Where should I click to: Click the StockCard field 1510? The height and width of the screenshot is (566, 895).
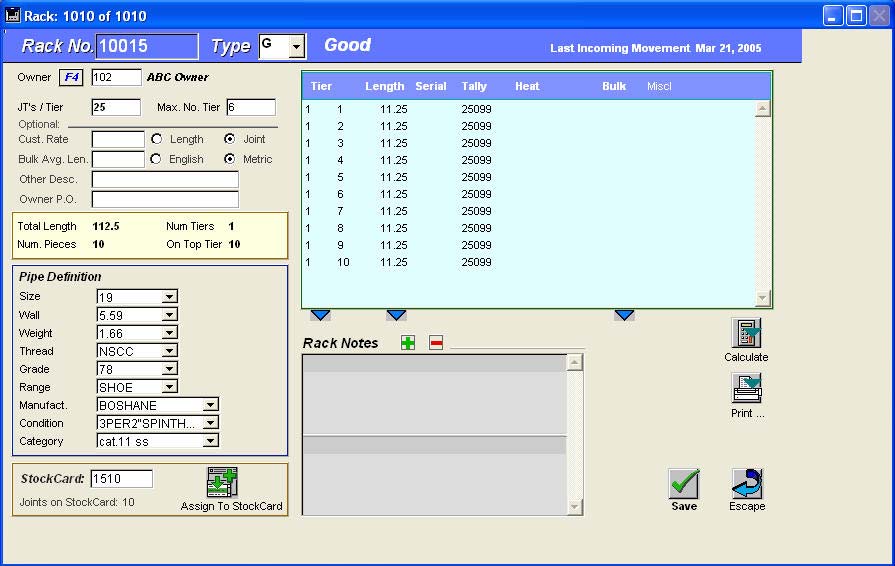[122, 479]
